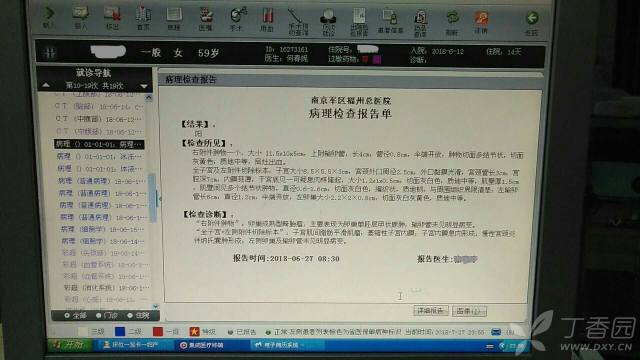Viewport: 640px width, 360px height.
Task: Open the 手术 toolbar icon
Action: (237, 19)
